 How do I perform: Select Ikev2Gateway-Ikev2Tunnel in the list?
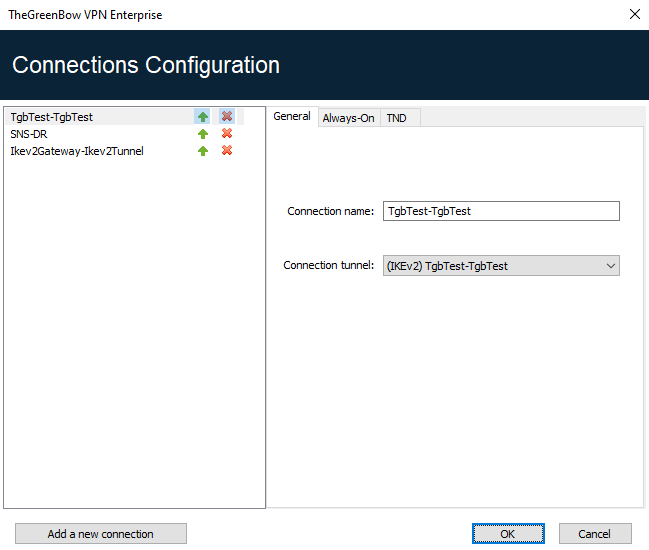[77, 151]
